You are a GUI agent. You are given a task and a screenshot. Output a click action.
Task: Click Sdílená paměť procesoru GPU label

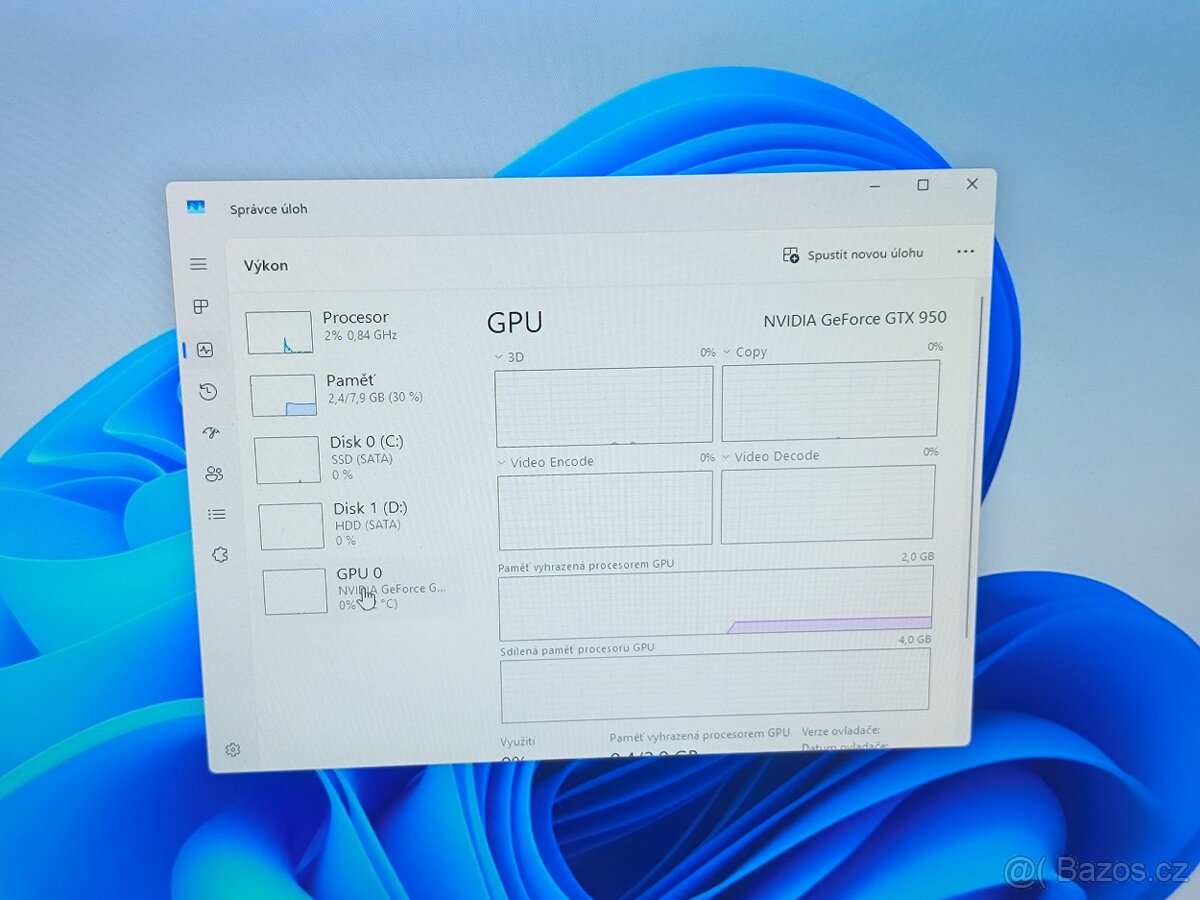tap(578, 648)
